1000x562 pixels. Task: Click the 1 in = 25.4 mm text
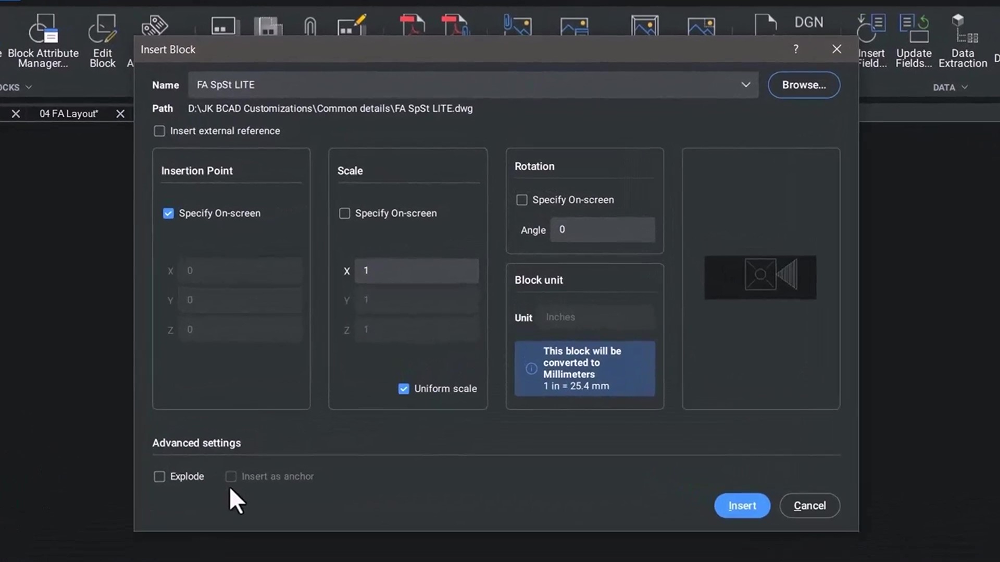click(x=576, y=386)
